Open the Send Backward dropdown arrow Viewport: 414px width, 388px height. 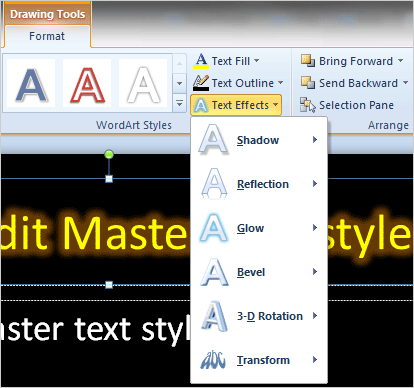pyautogui.click(x=405, y=83)
